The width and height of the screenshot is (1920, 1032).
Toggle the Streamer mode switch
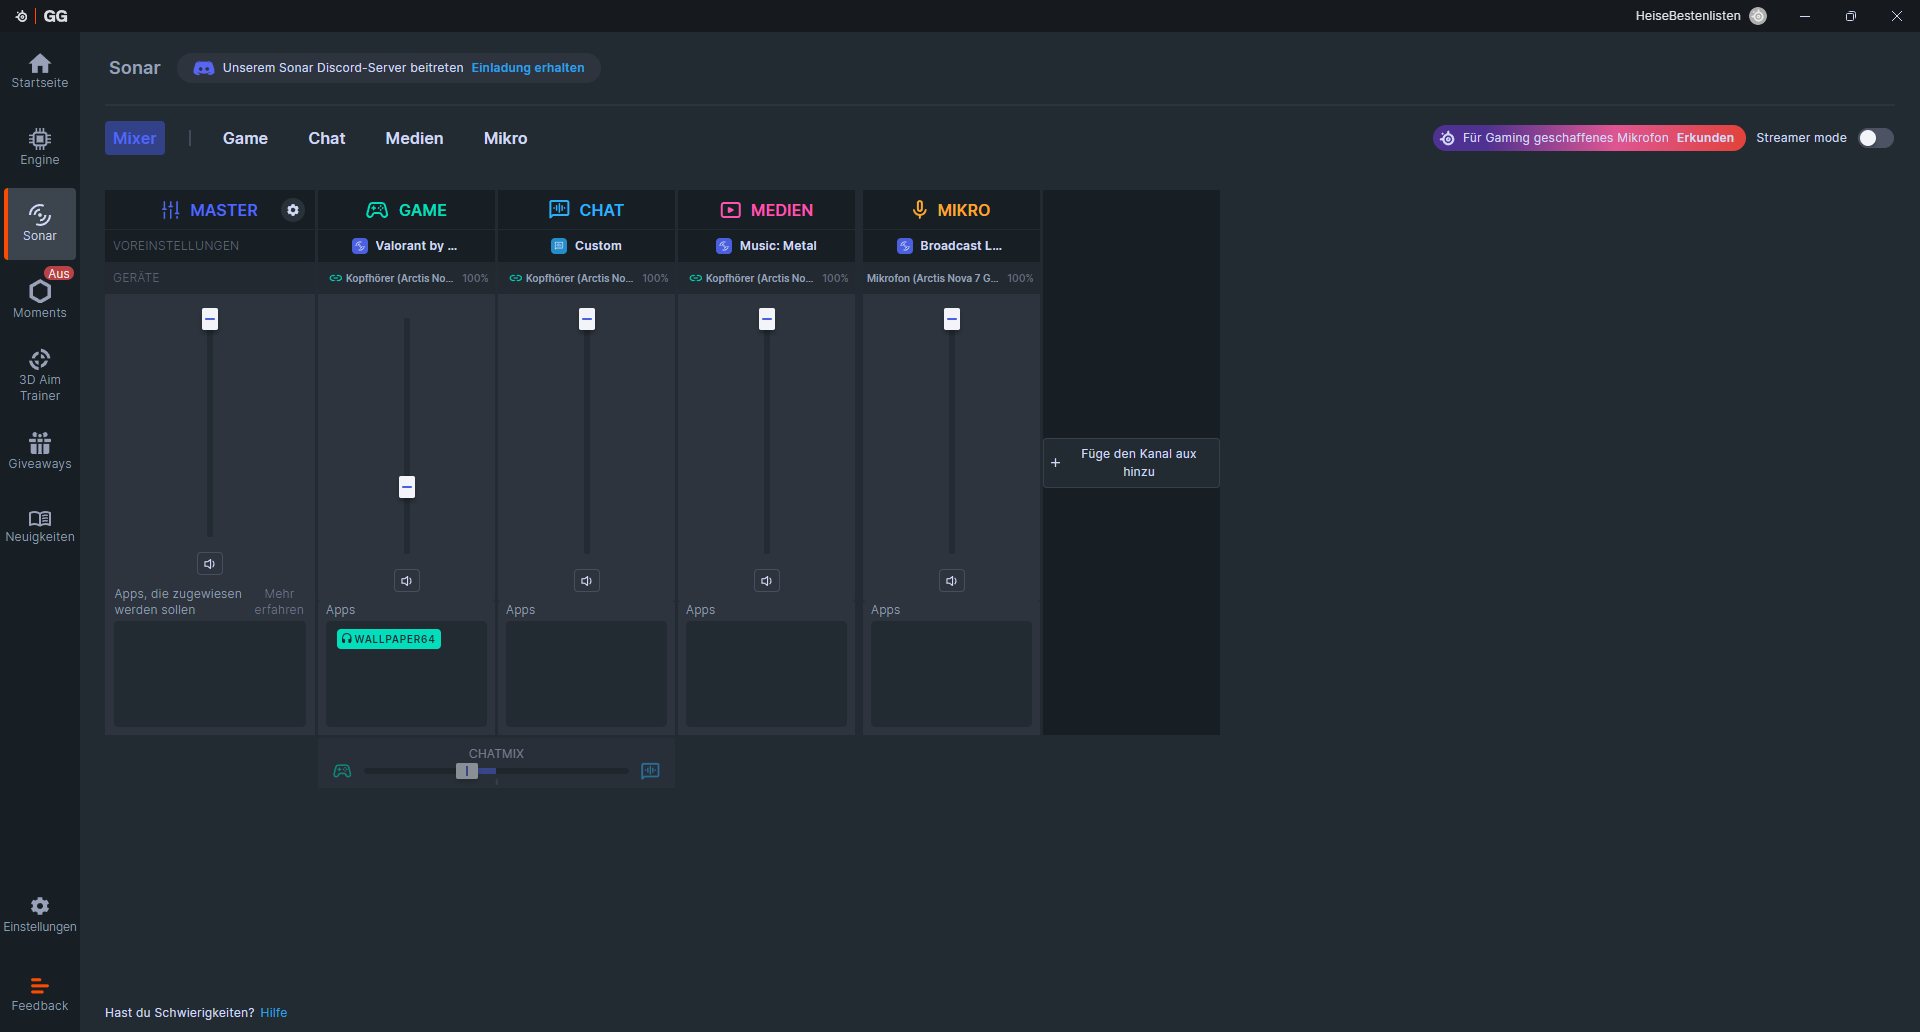(x=1875, y=138)
